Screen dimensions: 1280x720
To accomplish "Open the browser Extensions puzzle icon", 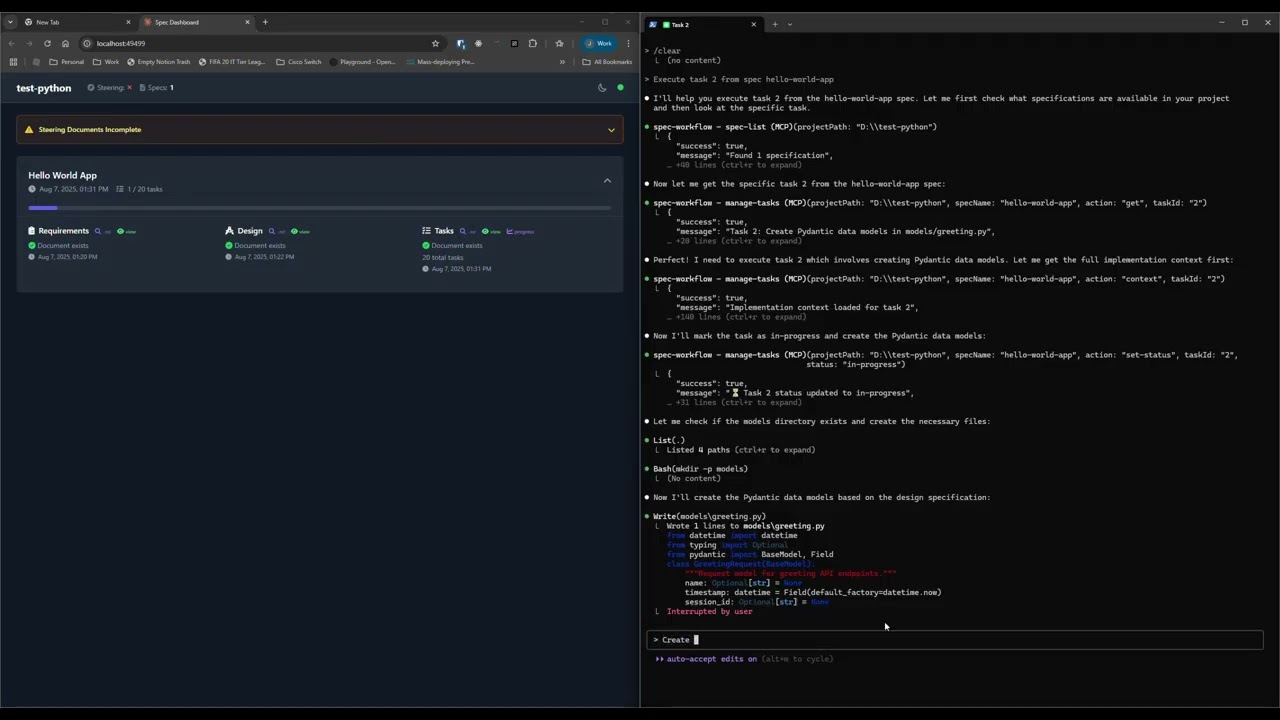I will [532, 43].
